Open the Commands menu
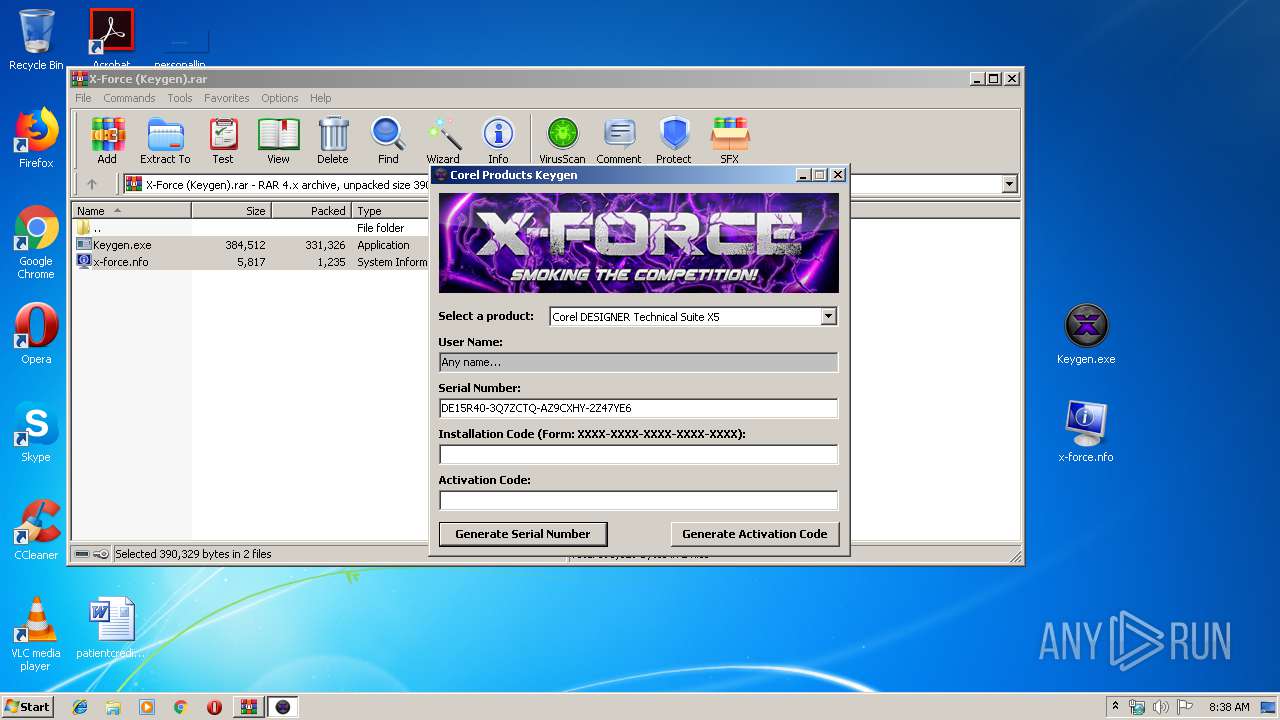Viewport: 1280px width, 720px height. click(129, 98)
